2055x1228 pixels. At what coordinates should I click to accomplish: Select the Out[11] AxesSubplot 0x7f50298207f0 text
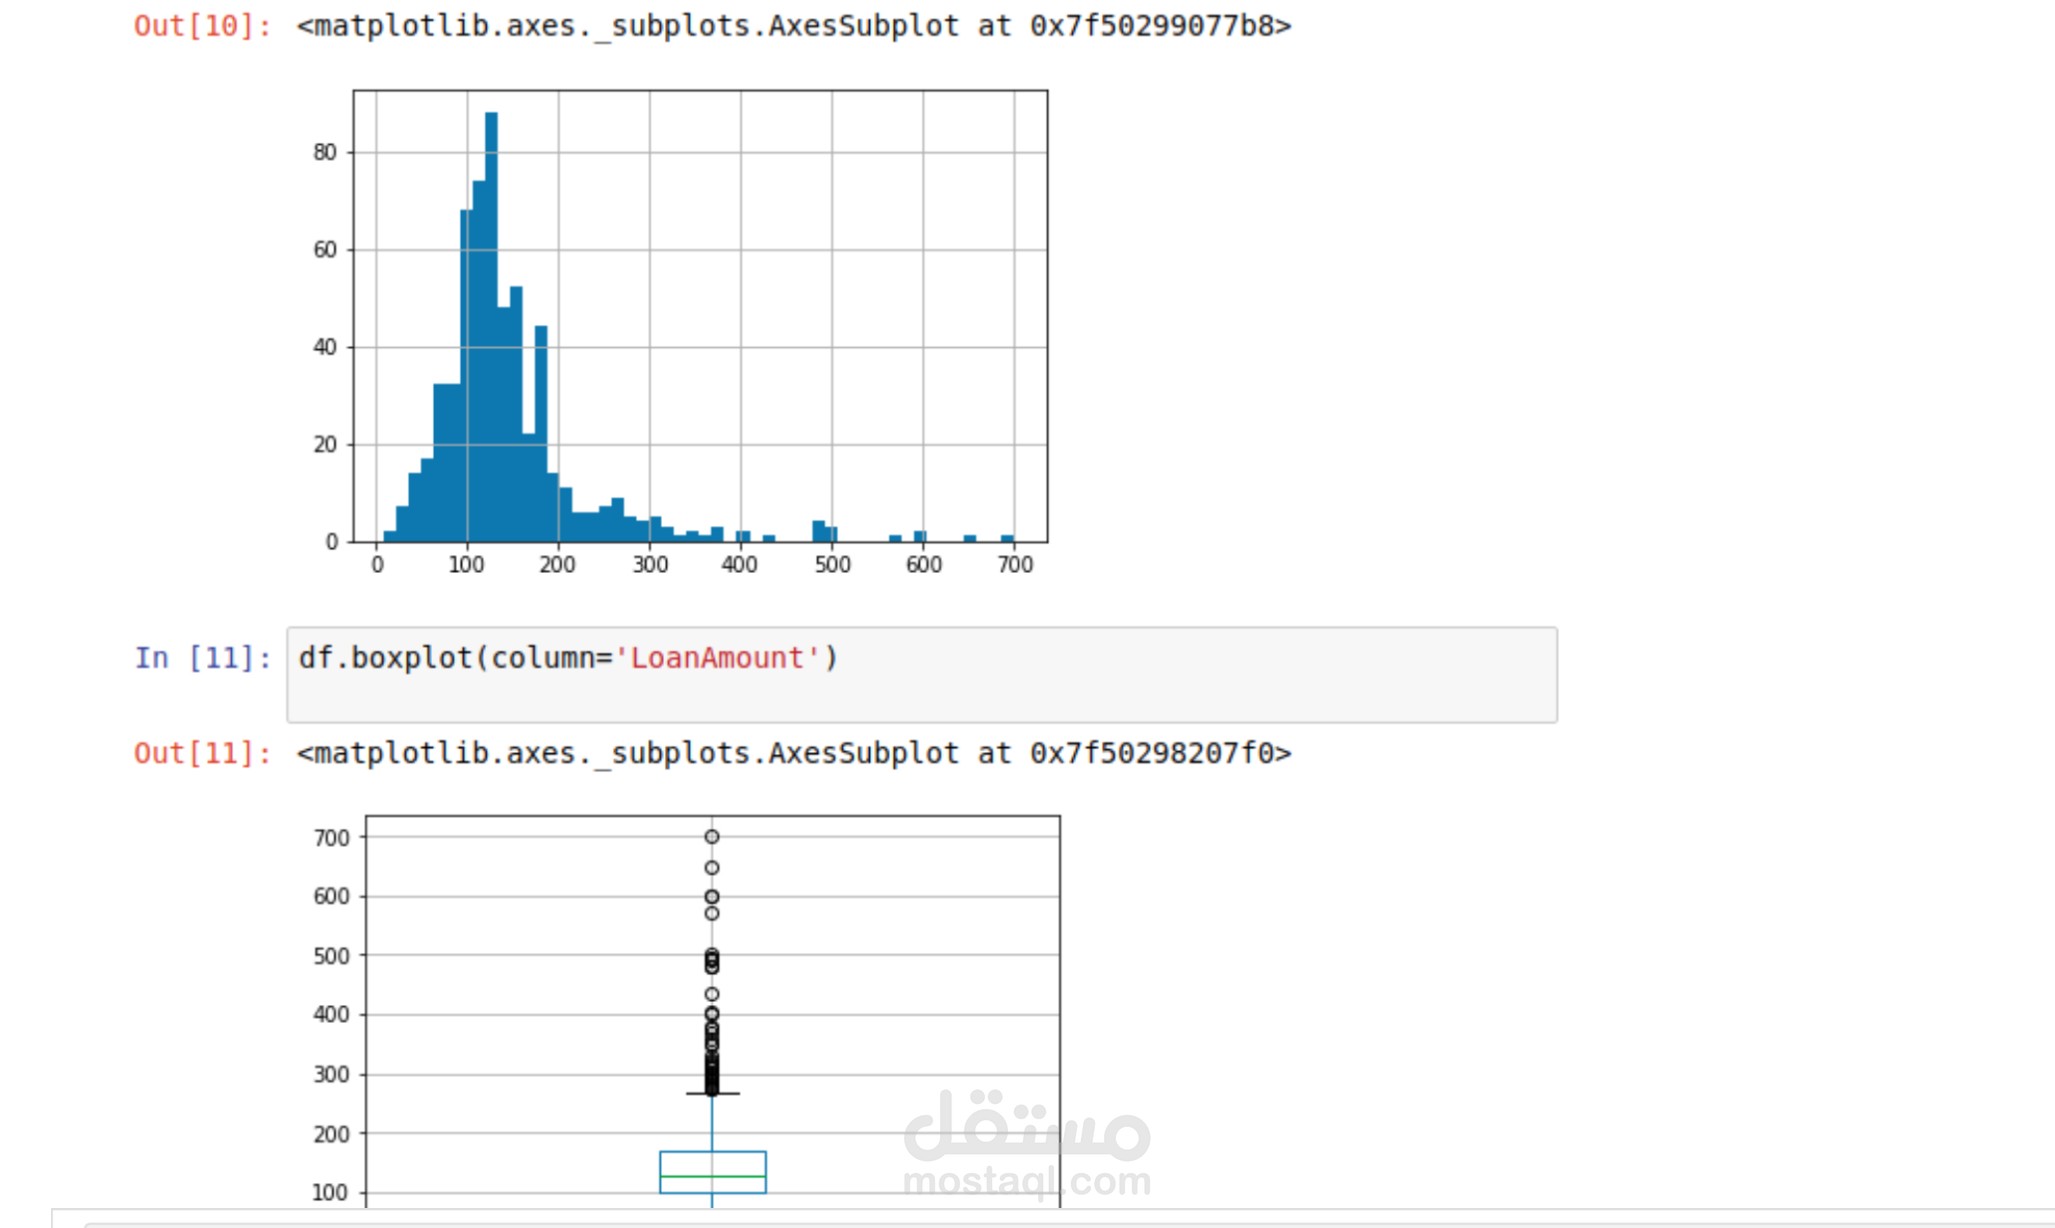pos(794,753)
